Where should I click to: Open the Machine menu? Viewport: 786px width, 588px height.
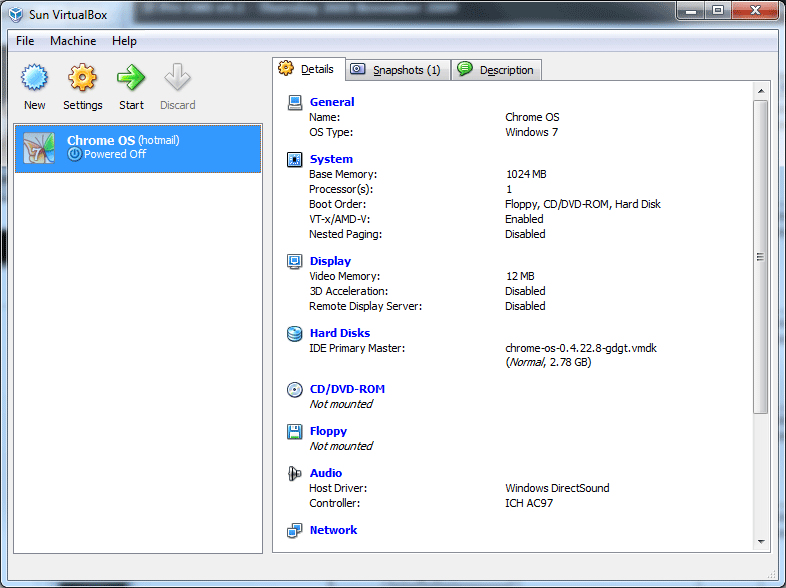pos(73,41)
